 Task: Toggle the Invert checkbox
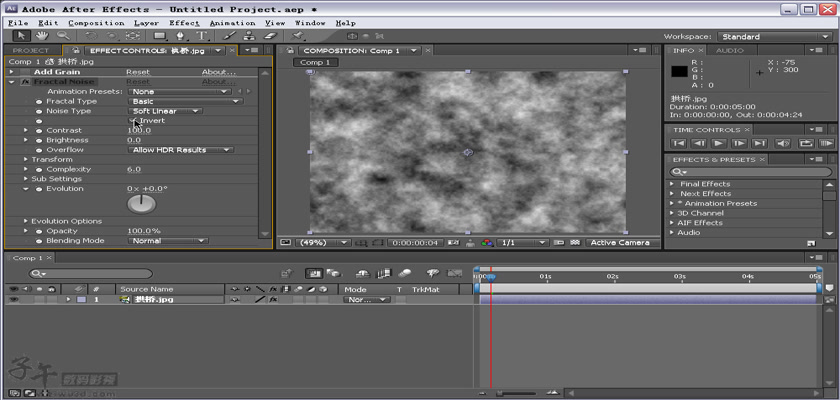click(133, 120)
